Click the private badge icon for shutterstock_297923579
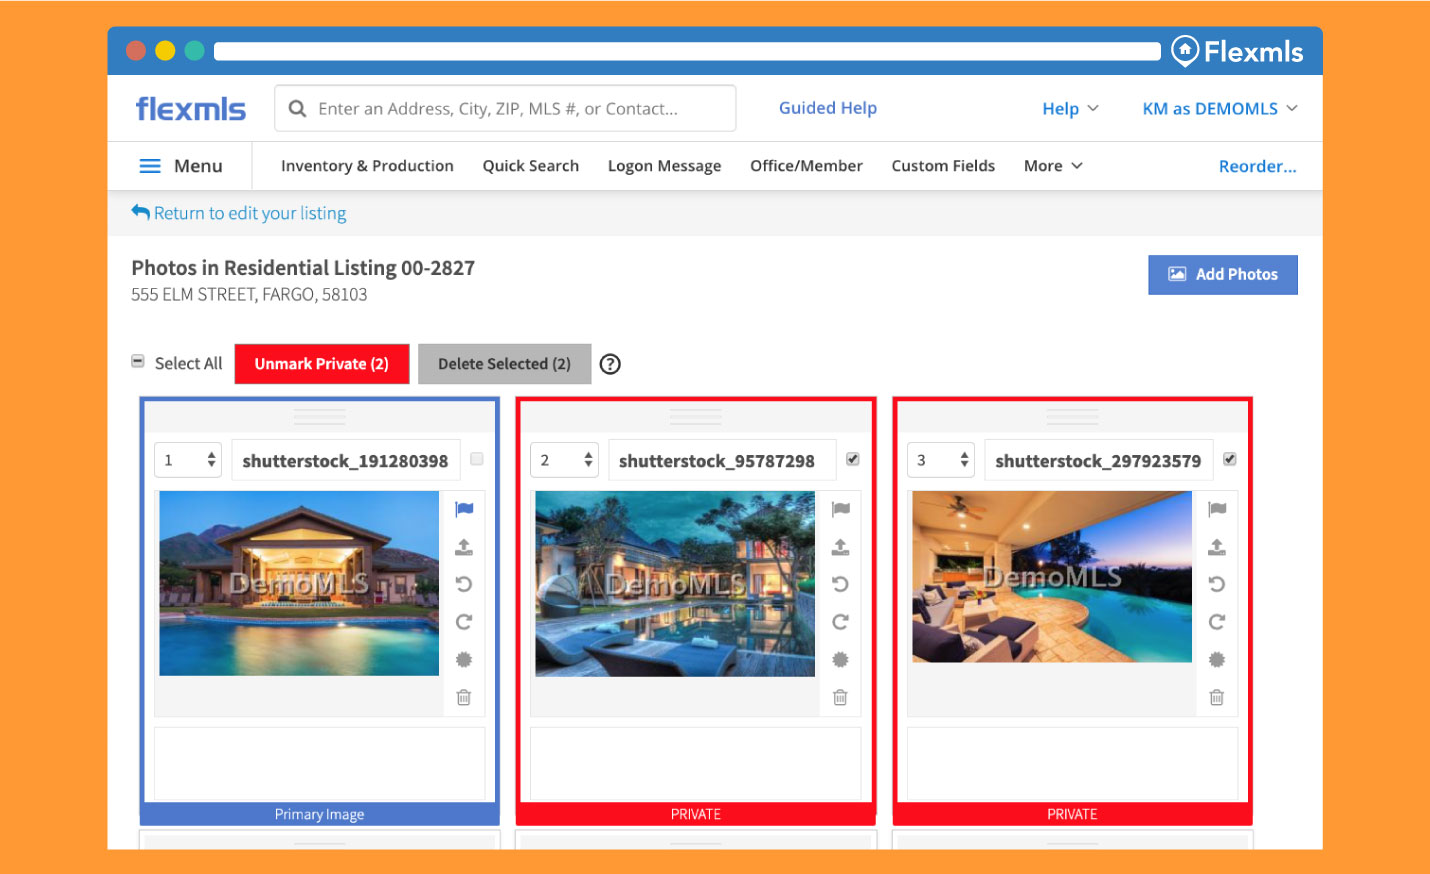The image size is (1430, 874). [x=1217, y=660]
